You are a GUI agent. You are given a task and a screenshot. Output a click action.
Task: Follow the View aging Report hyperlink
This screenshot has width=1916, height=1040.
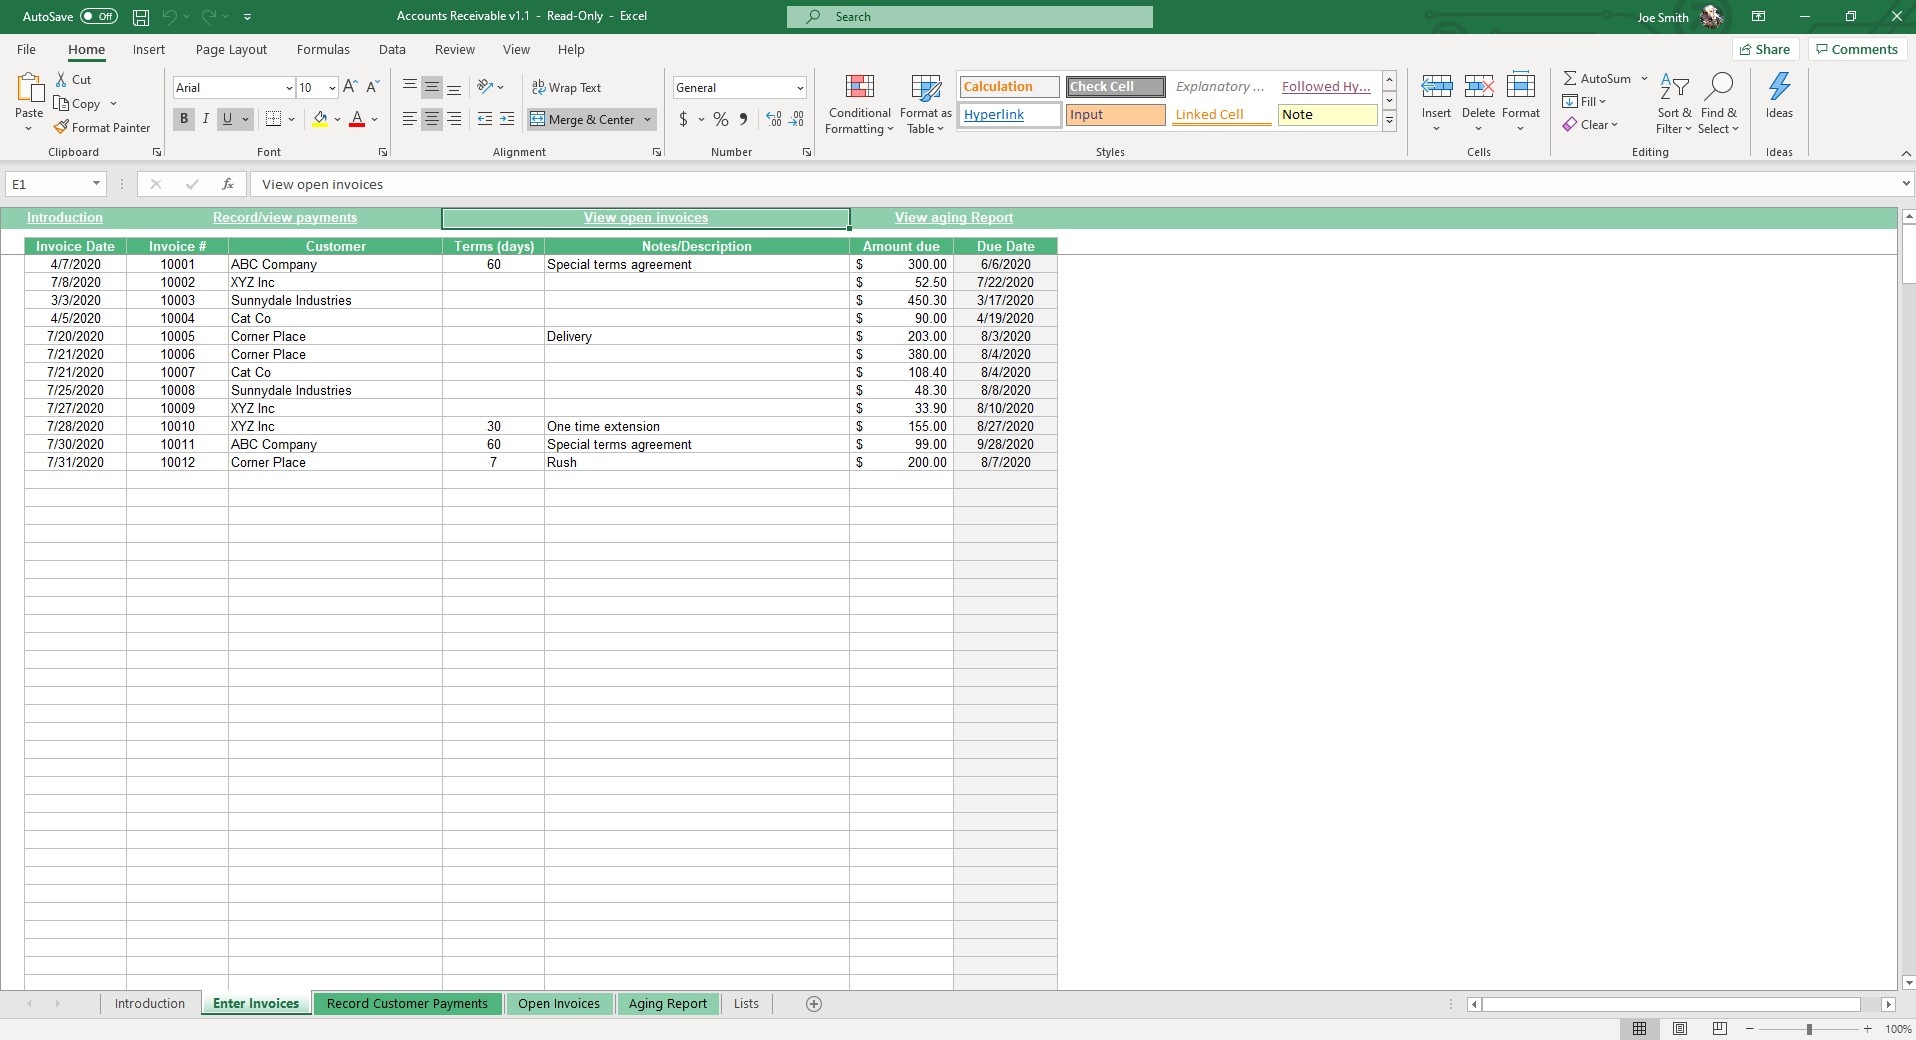[x=952, y=217]
